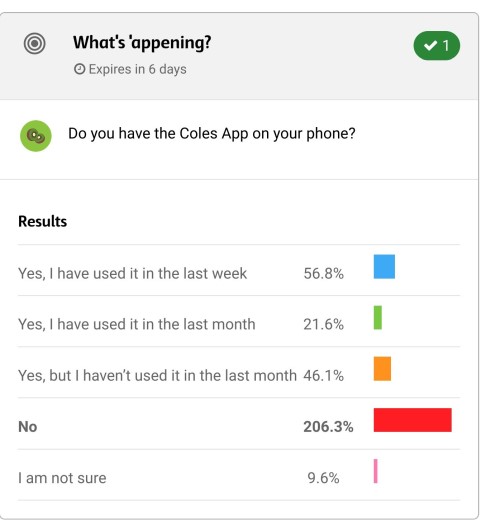Select Yes, but haven't used it option

pyautogui.click(x=239, y=372)
